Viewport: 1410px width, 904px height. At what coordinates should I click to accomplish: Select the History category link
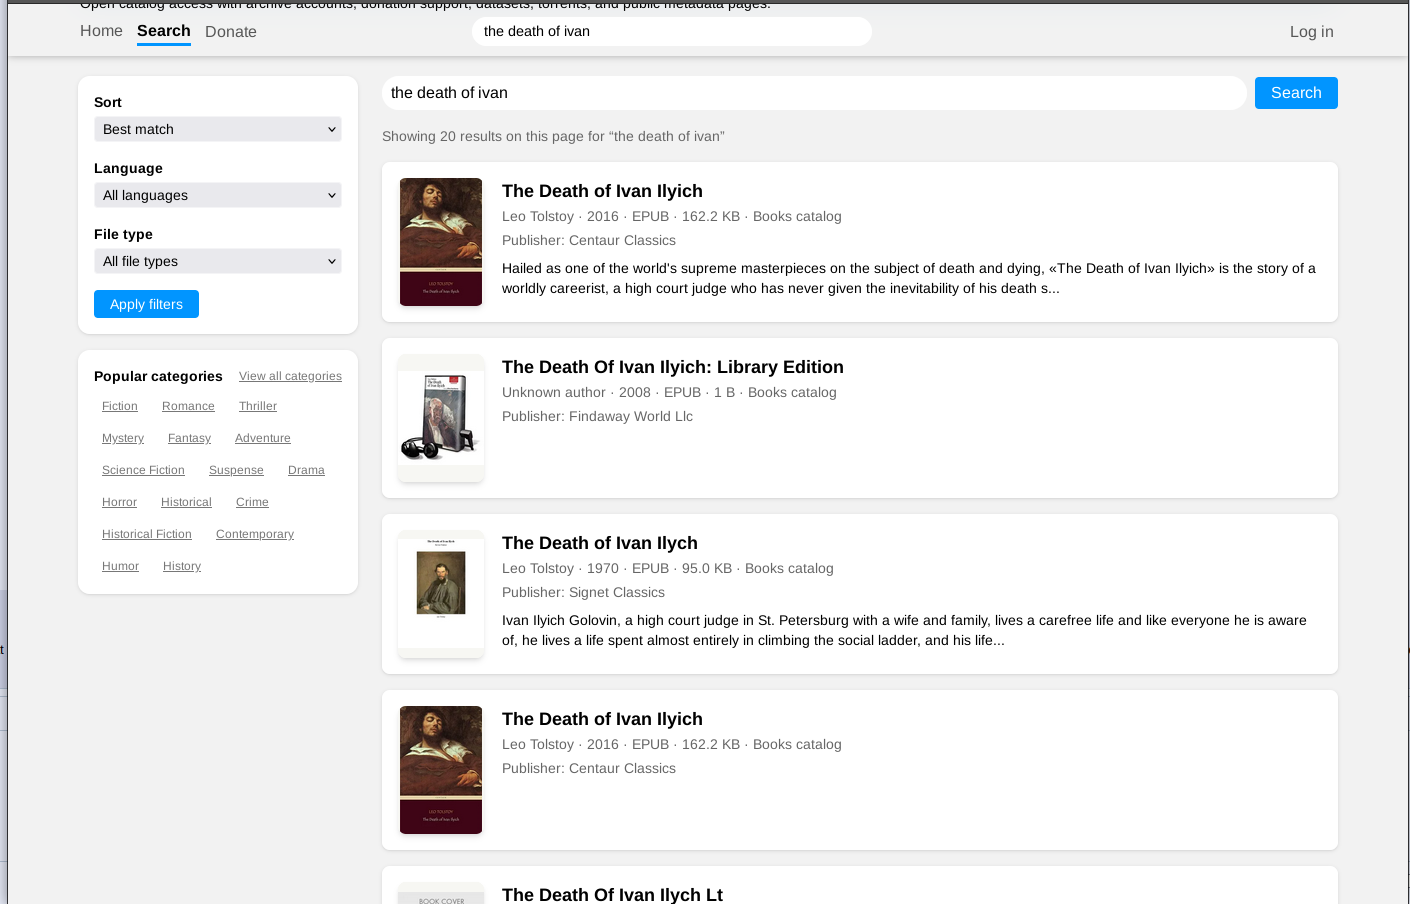coord(182,566)
